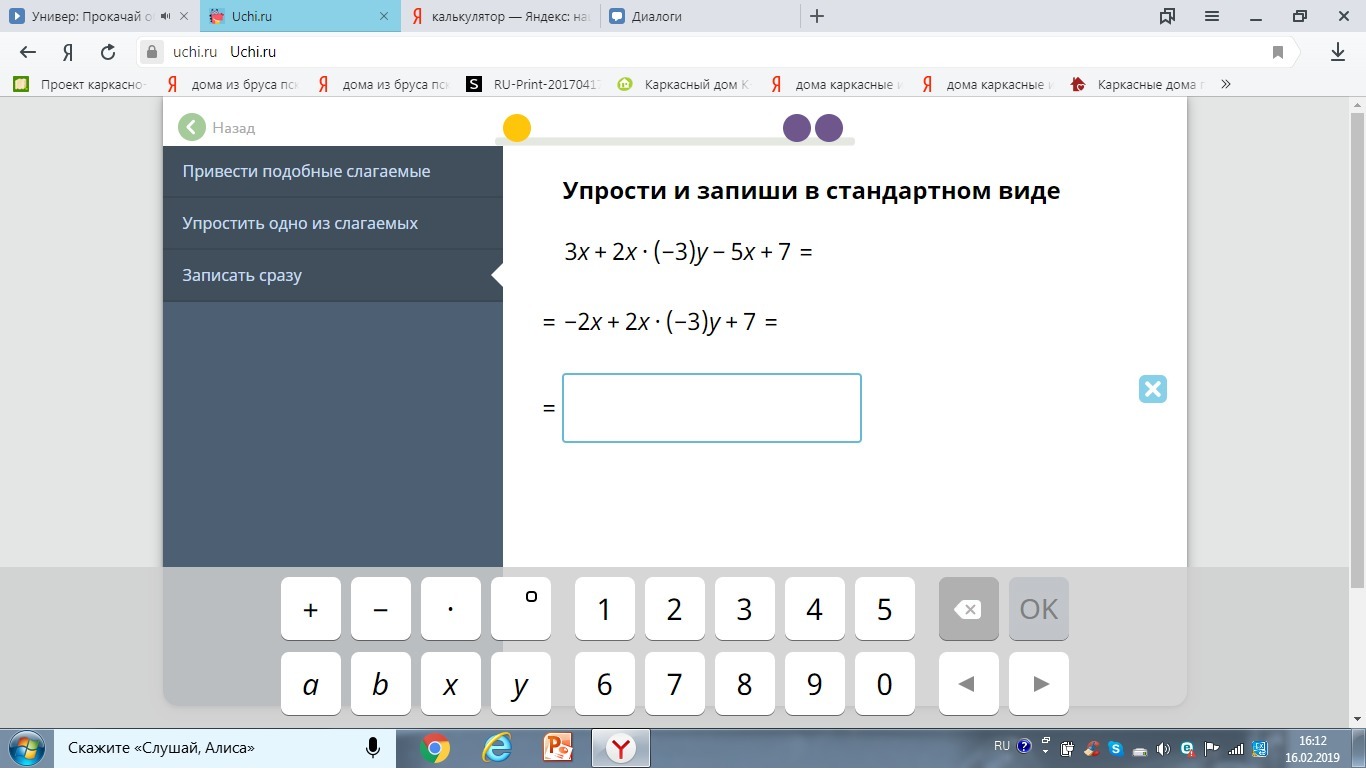Open Skype from the system tray
The width and height of the screenshot is (1366, 780).
coord(1115,748)
